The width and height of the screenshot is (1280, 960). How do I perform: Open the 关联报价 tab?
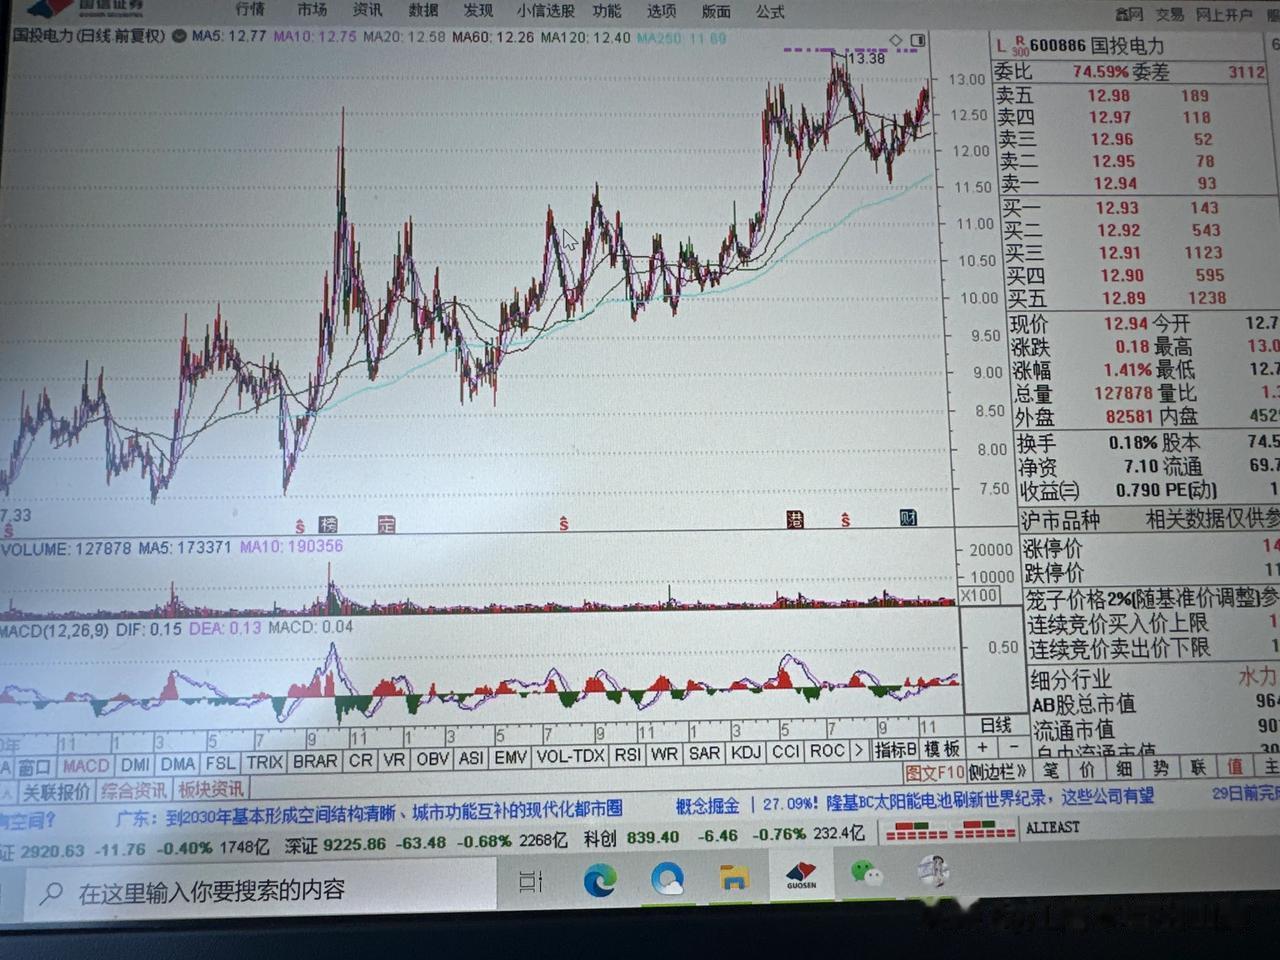coord(56,792)
